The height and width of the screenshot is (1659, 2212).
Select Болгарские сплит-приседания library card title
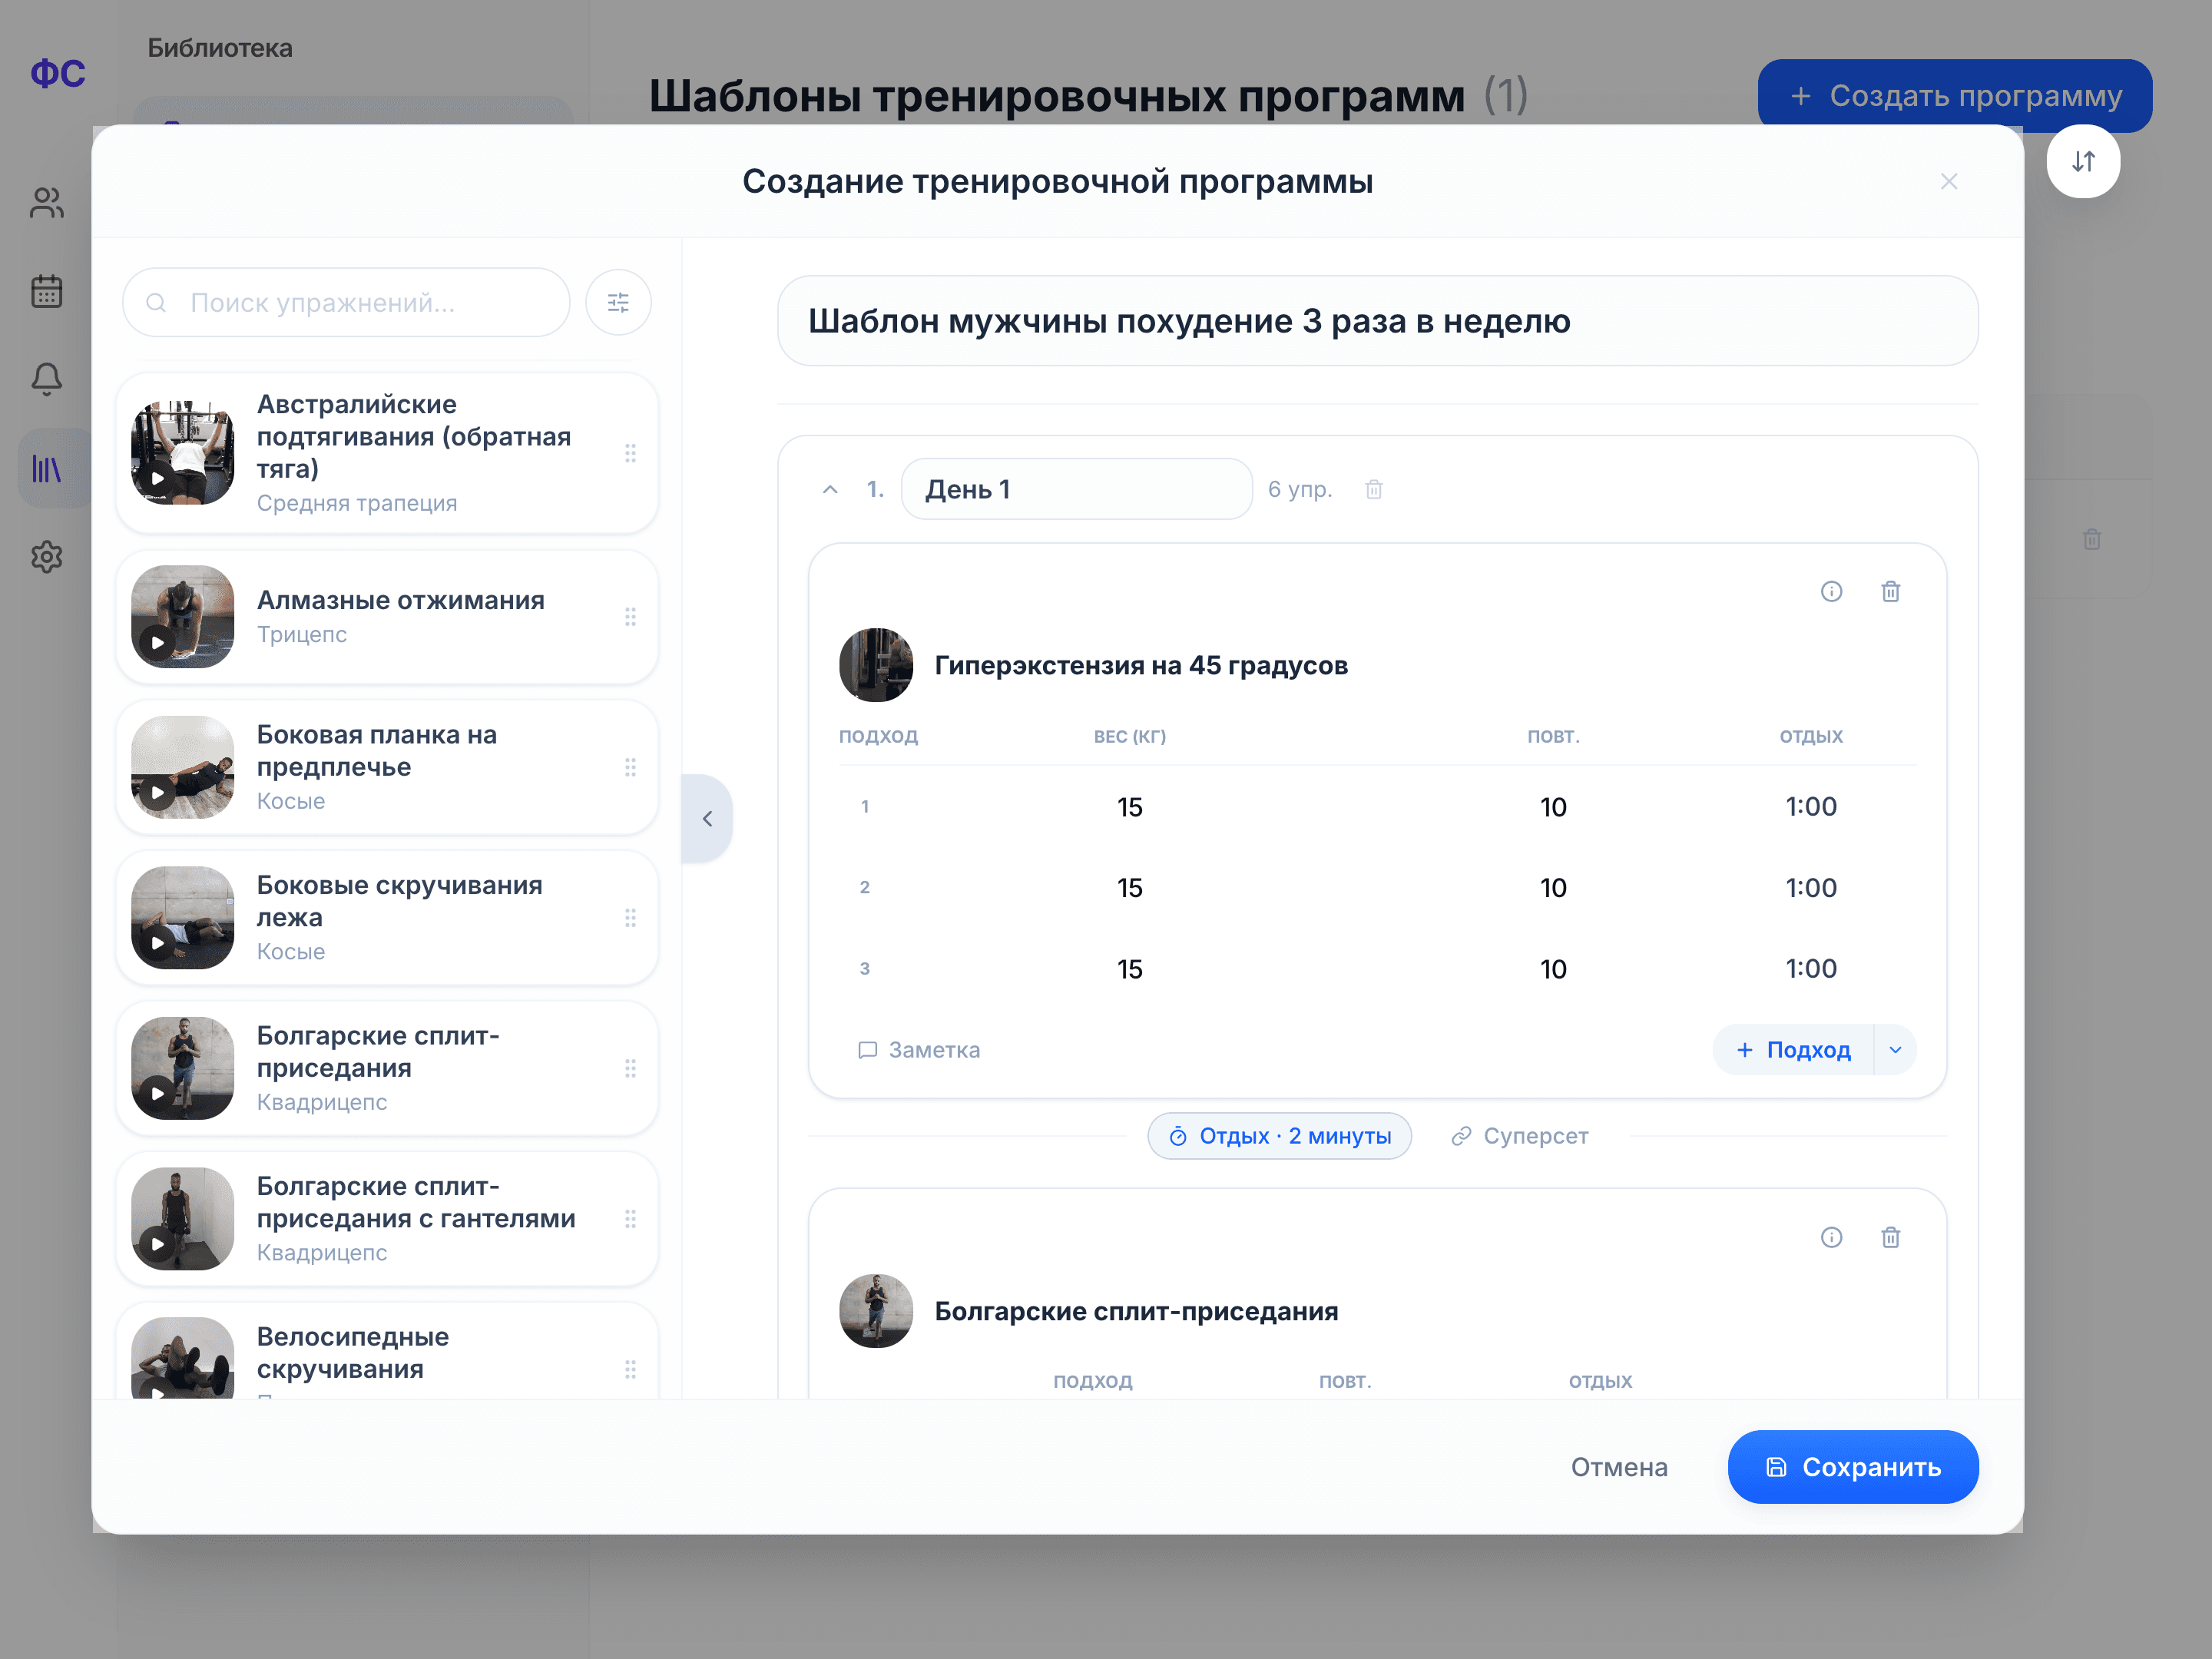coord(378,1051)
